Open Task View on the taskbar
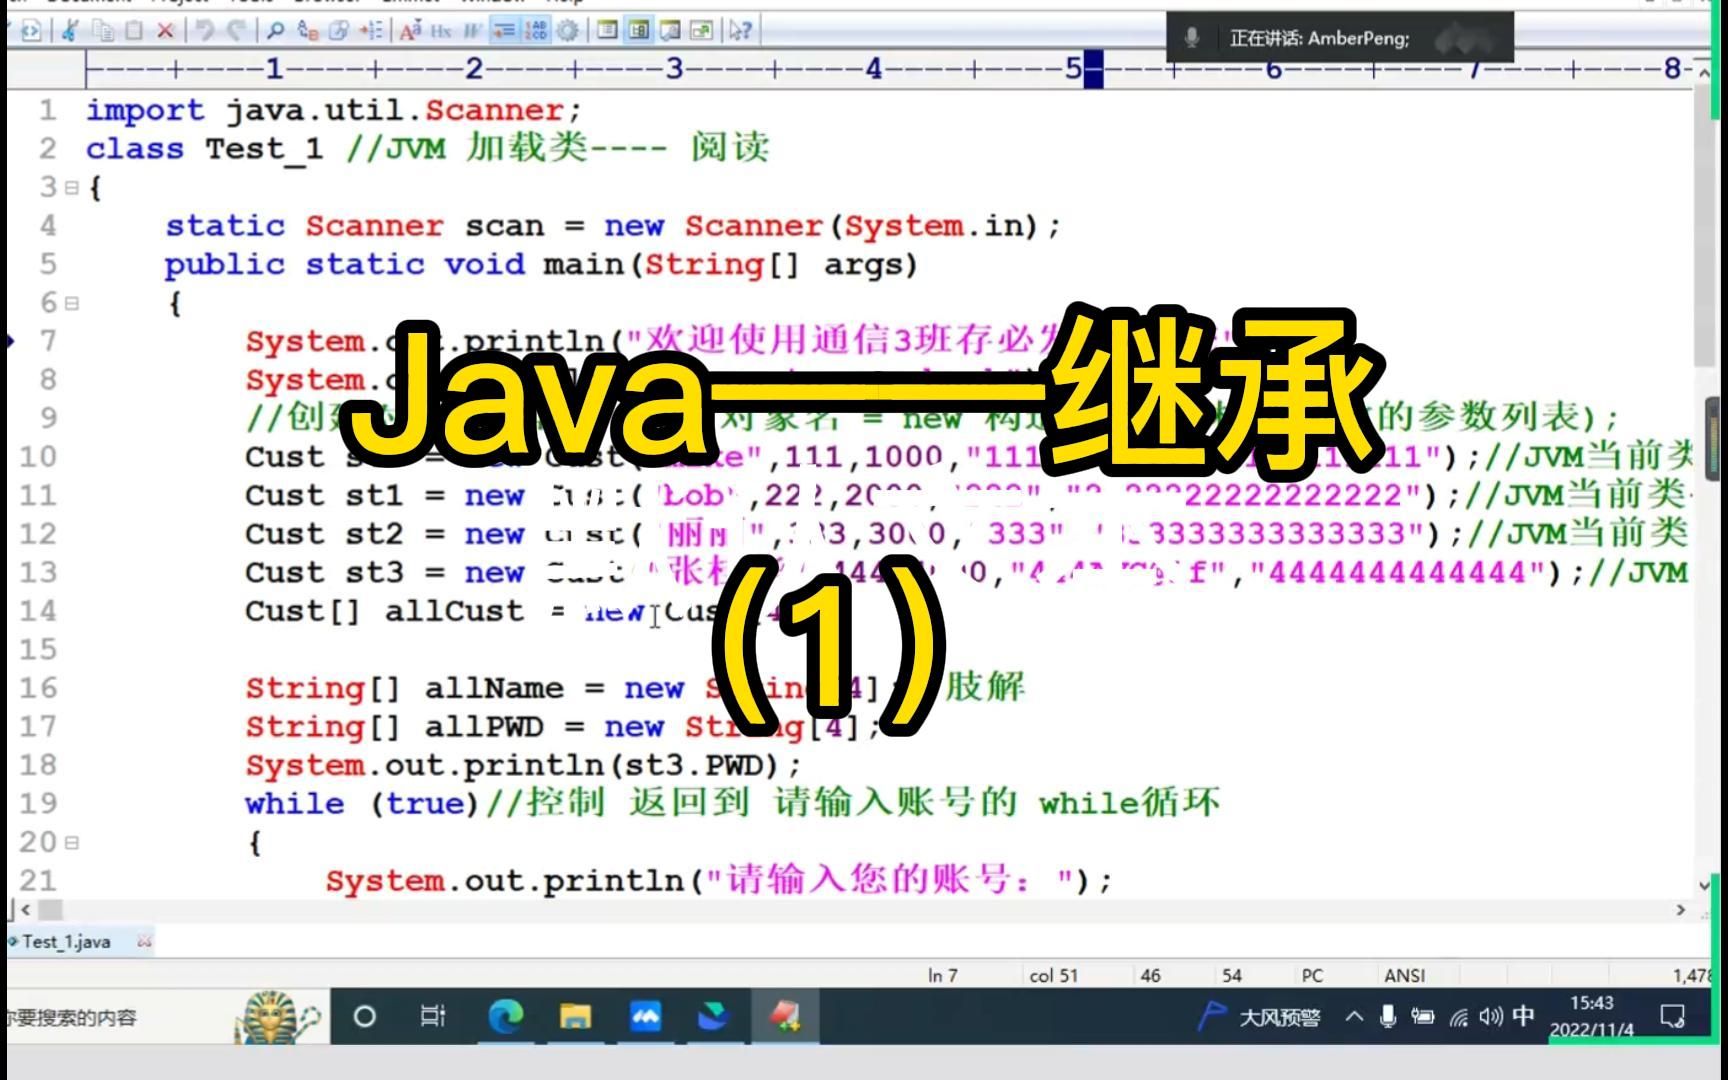1728x1080 pixels. point(433,1017)
